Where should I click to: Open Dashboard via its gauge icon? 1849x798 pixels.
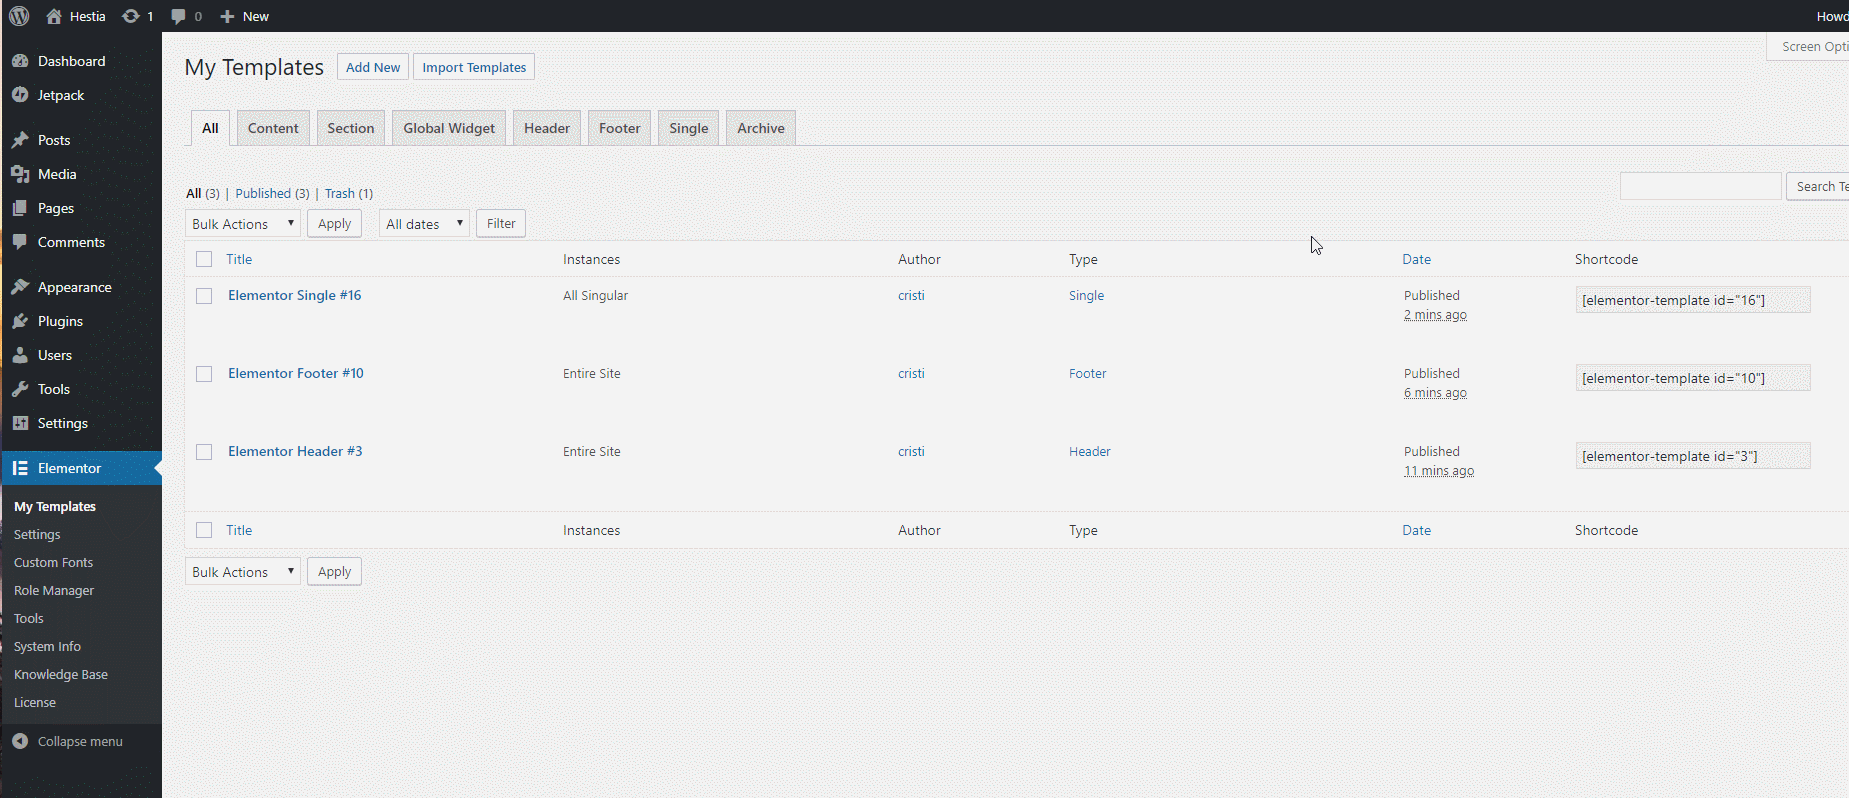click(x=20, y=61)
